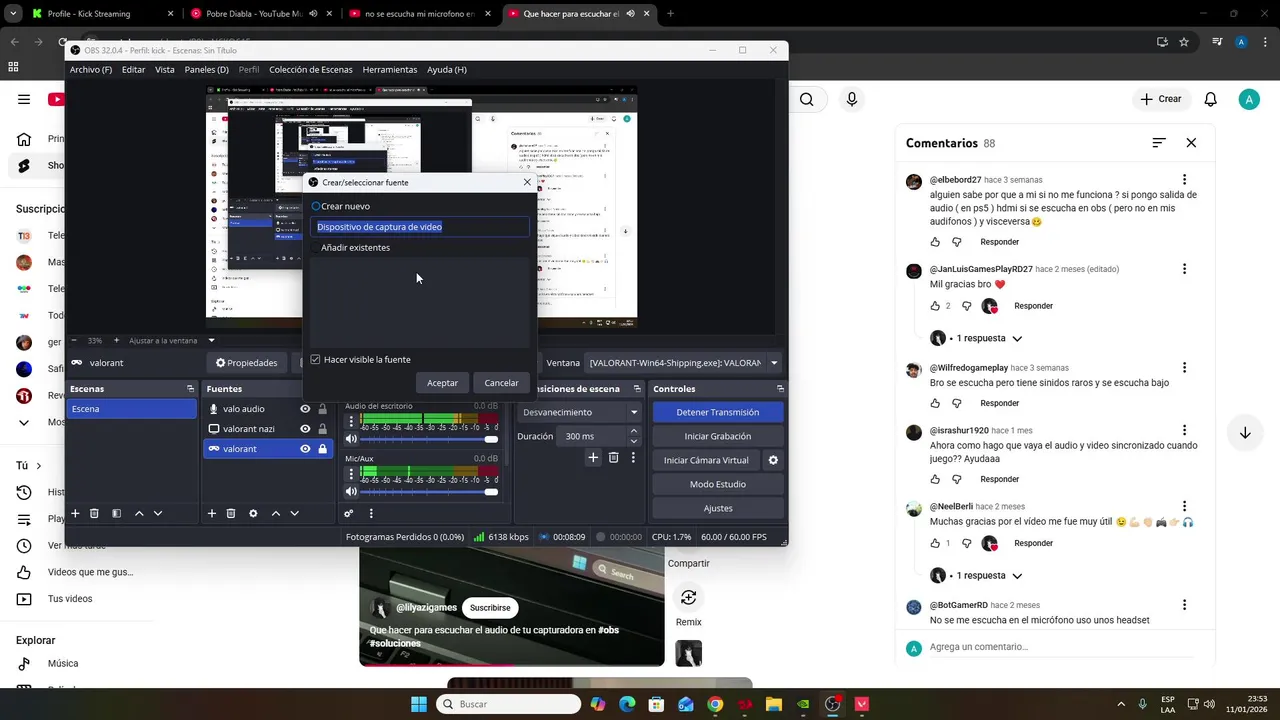The width and height of the screenshot is (1280, 720).
Task: Click YouTube voice search microphone icon
Action: coord(851,99)
